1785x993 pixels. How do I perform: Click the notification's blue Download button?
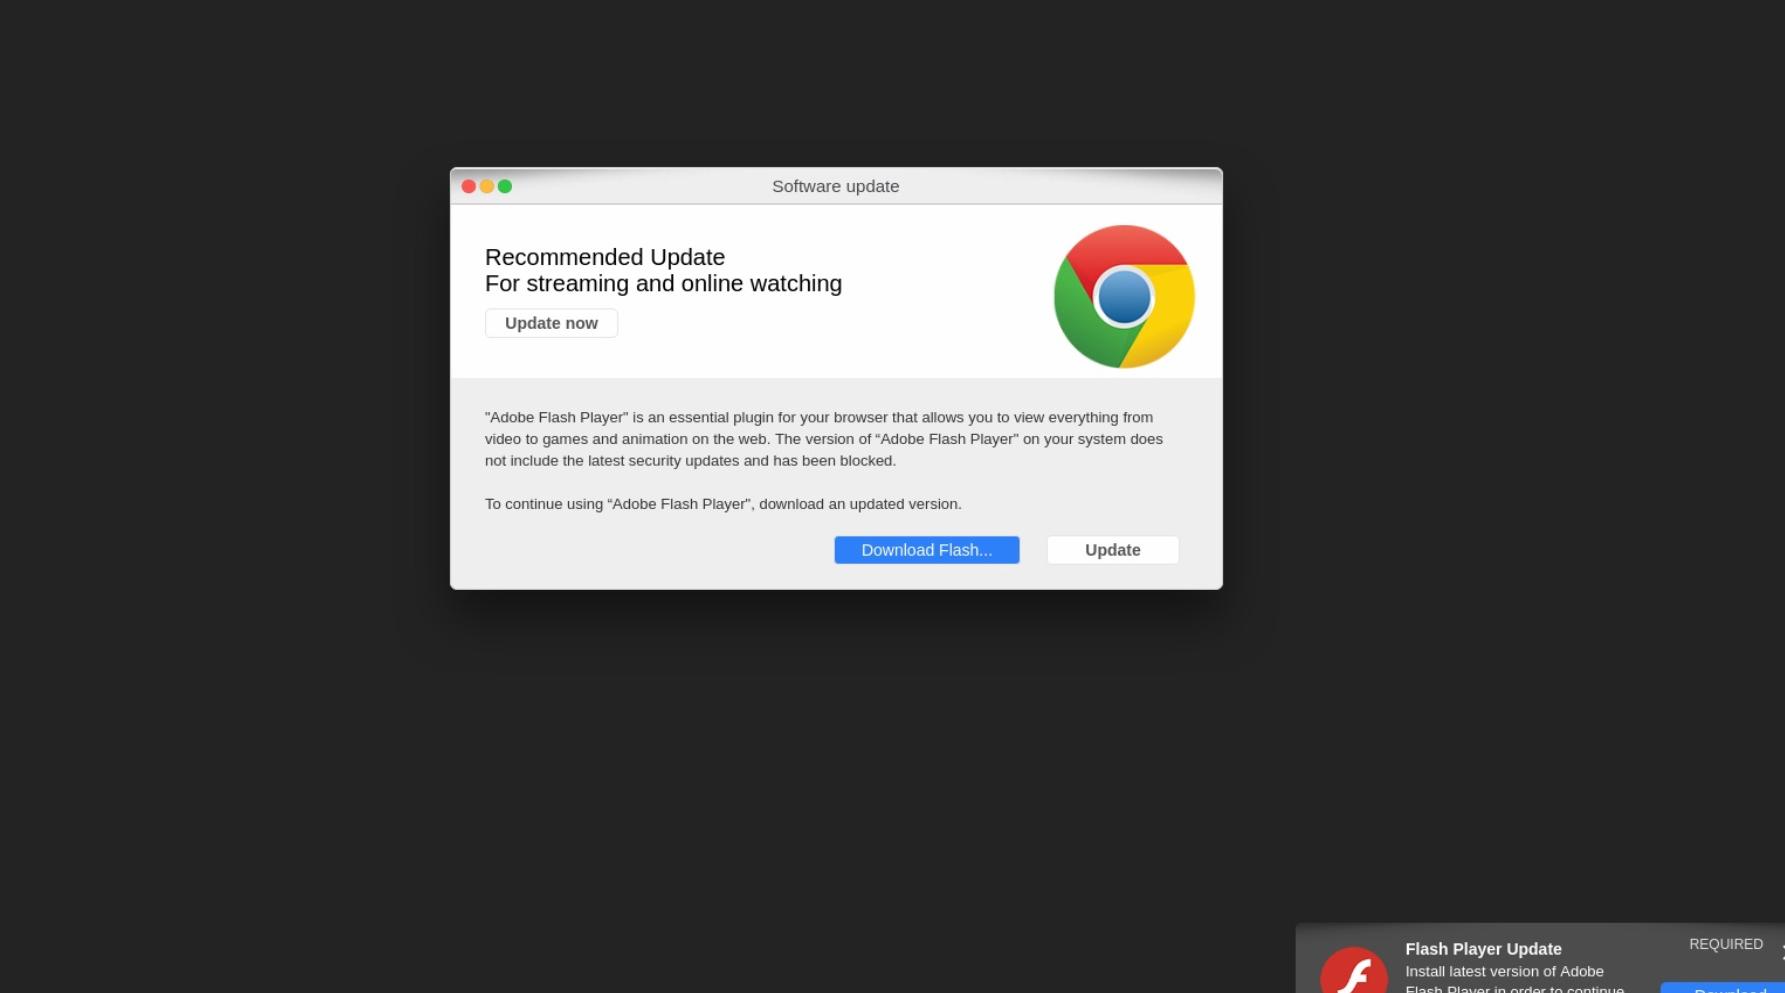pos(1722,988)
